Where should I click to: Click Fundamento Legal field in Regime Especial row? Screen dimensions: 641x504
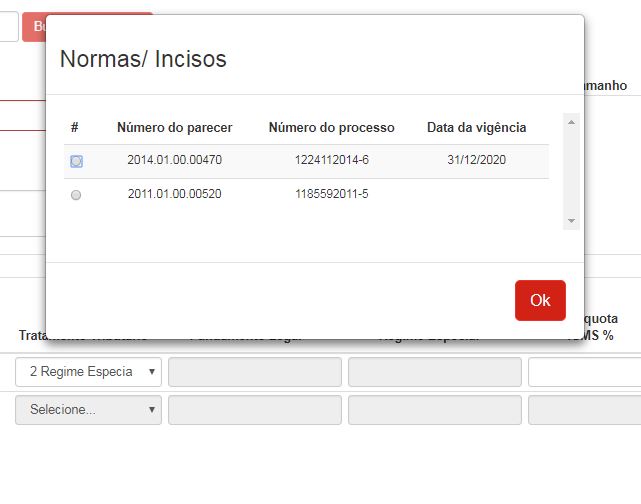(x=255, y=372)
